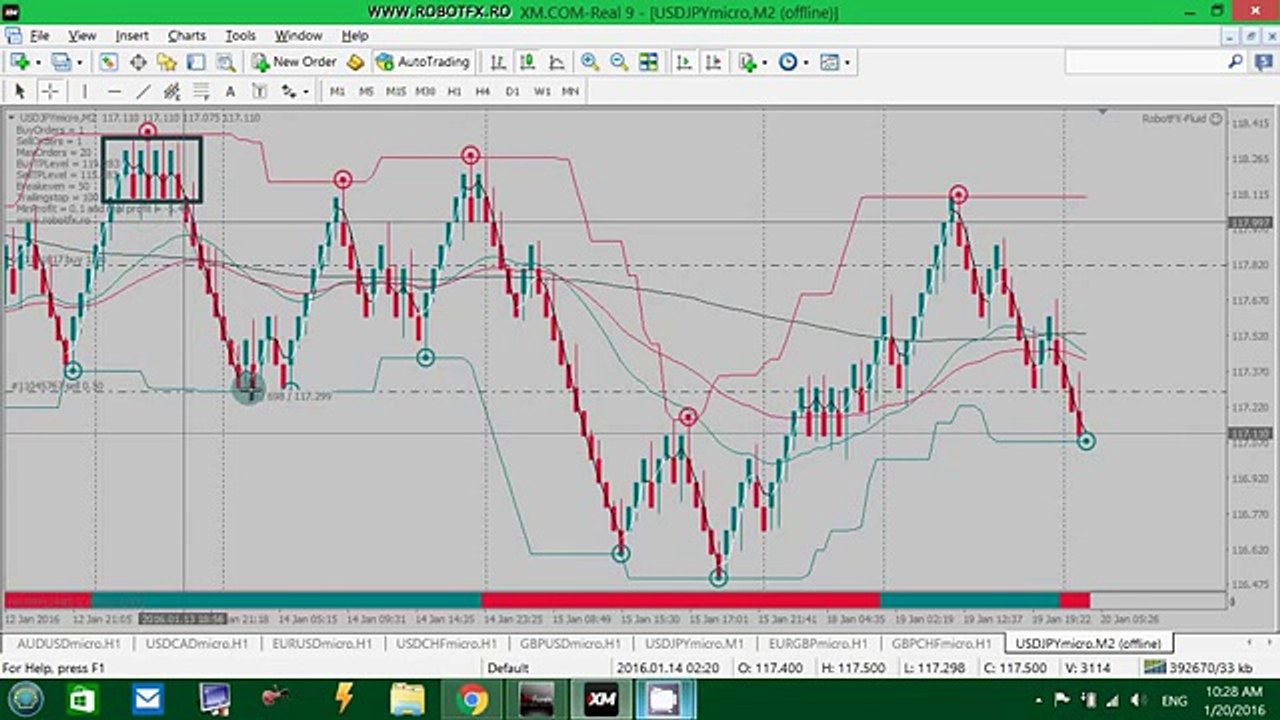The image size is (1280, 720).
Task: Switch to the AUDUSDmicro,H1 chart tab
Action: pos(69,643)
